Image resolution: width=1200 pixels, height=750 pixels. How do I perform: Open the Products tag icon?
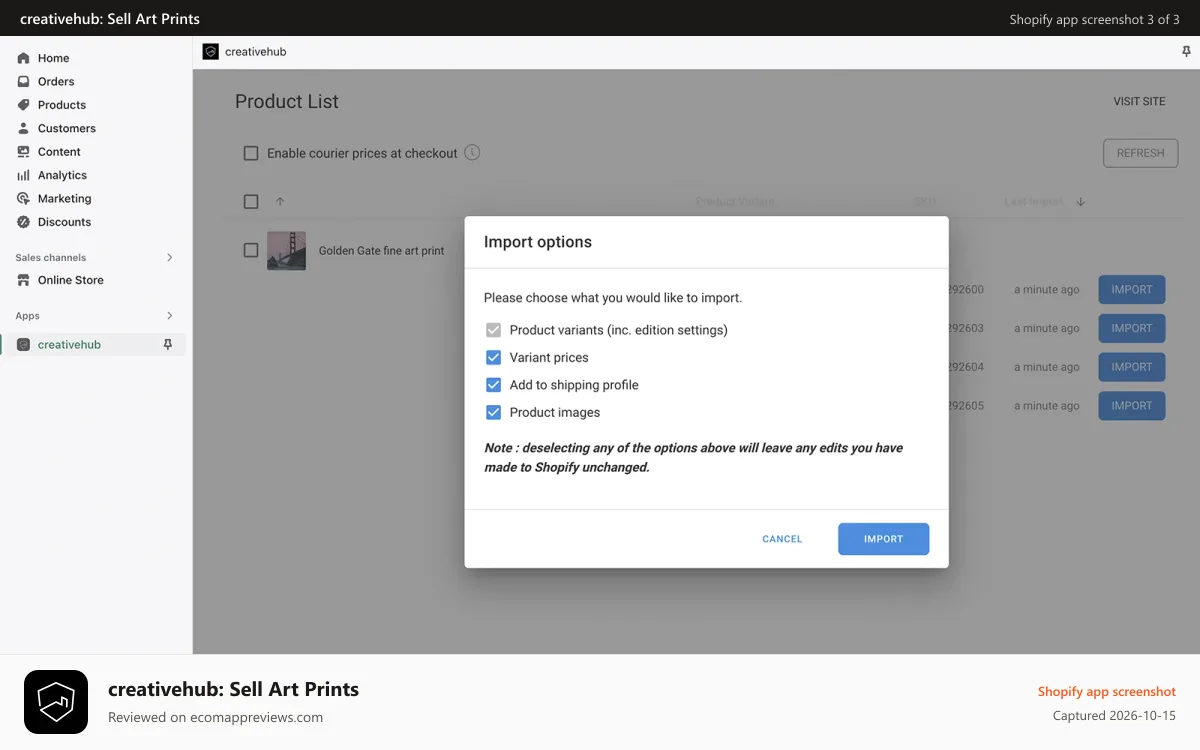[x=23, y=105]
